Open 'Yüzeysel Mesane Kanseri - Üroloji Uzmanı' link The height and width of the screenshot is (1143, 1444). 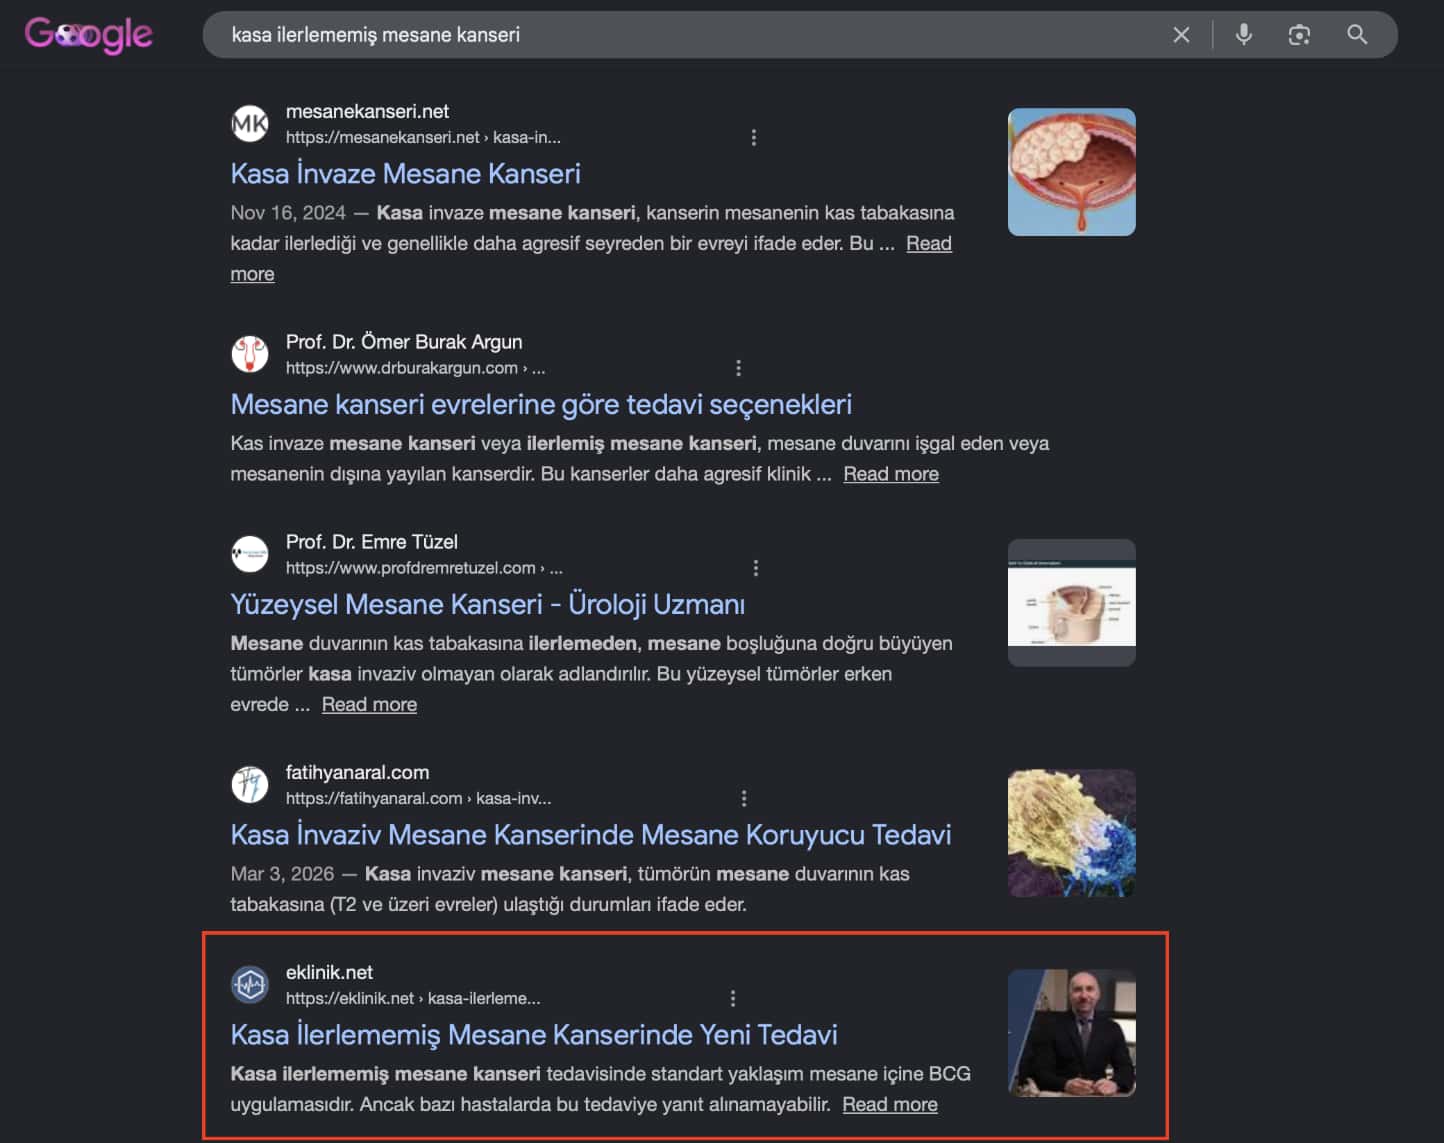click(x=488, y=605)
